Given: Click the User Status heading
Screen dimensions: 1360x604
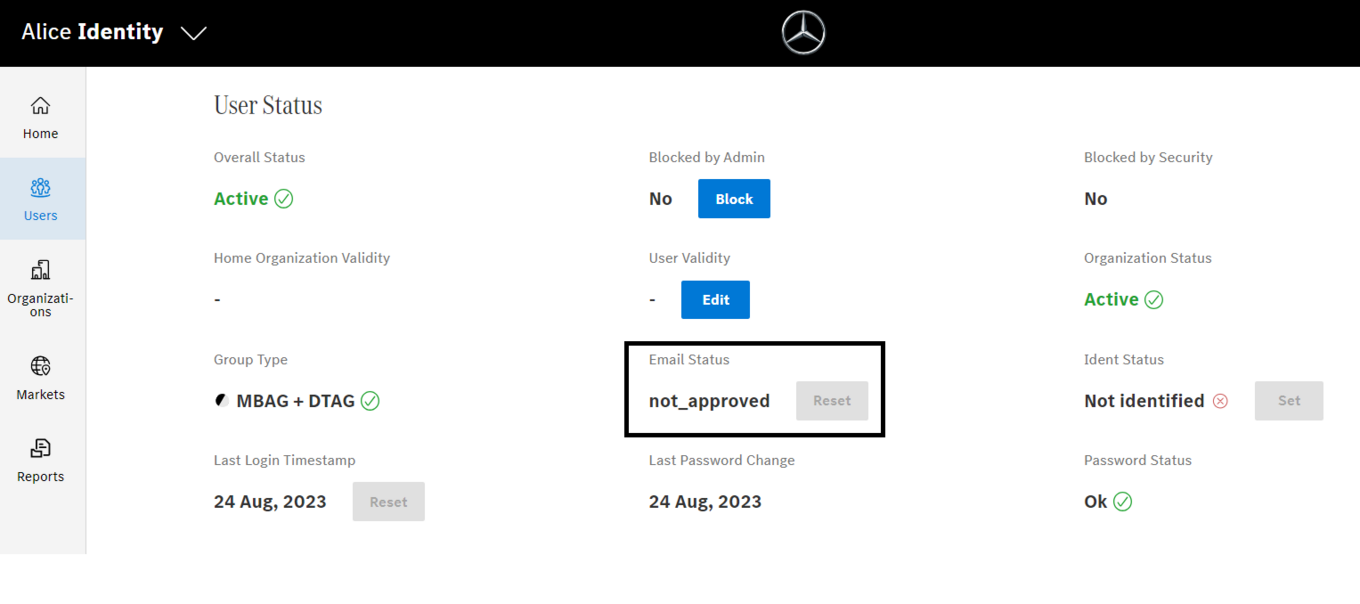Looking at the screenshot, I should [x=268, y=106].
